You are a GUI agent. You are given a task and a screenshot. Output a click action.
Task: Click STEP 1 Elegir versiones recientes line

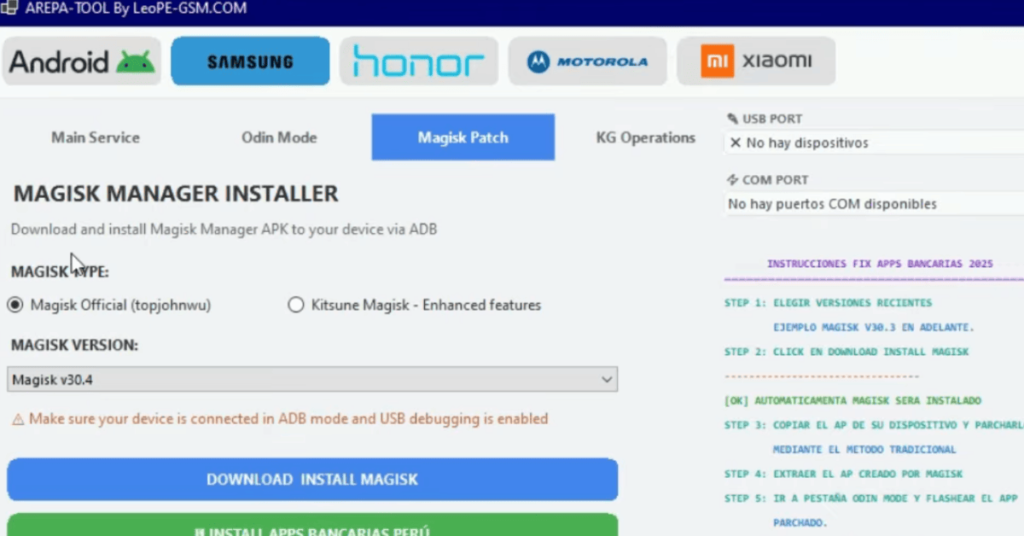click(828, 303)
